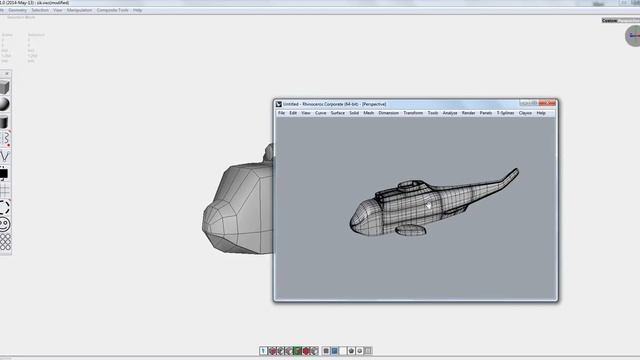Open Mesh menu in Rhinoceros window

click(x=369, y=113)
